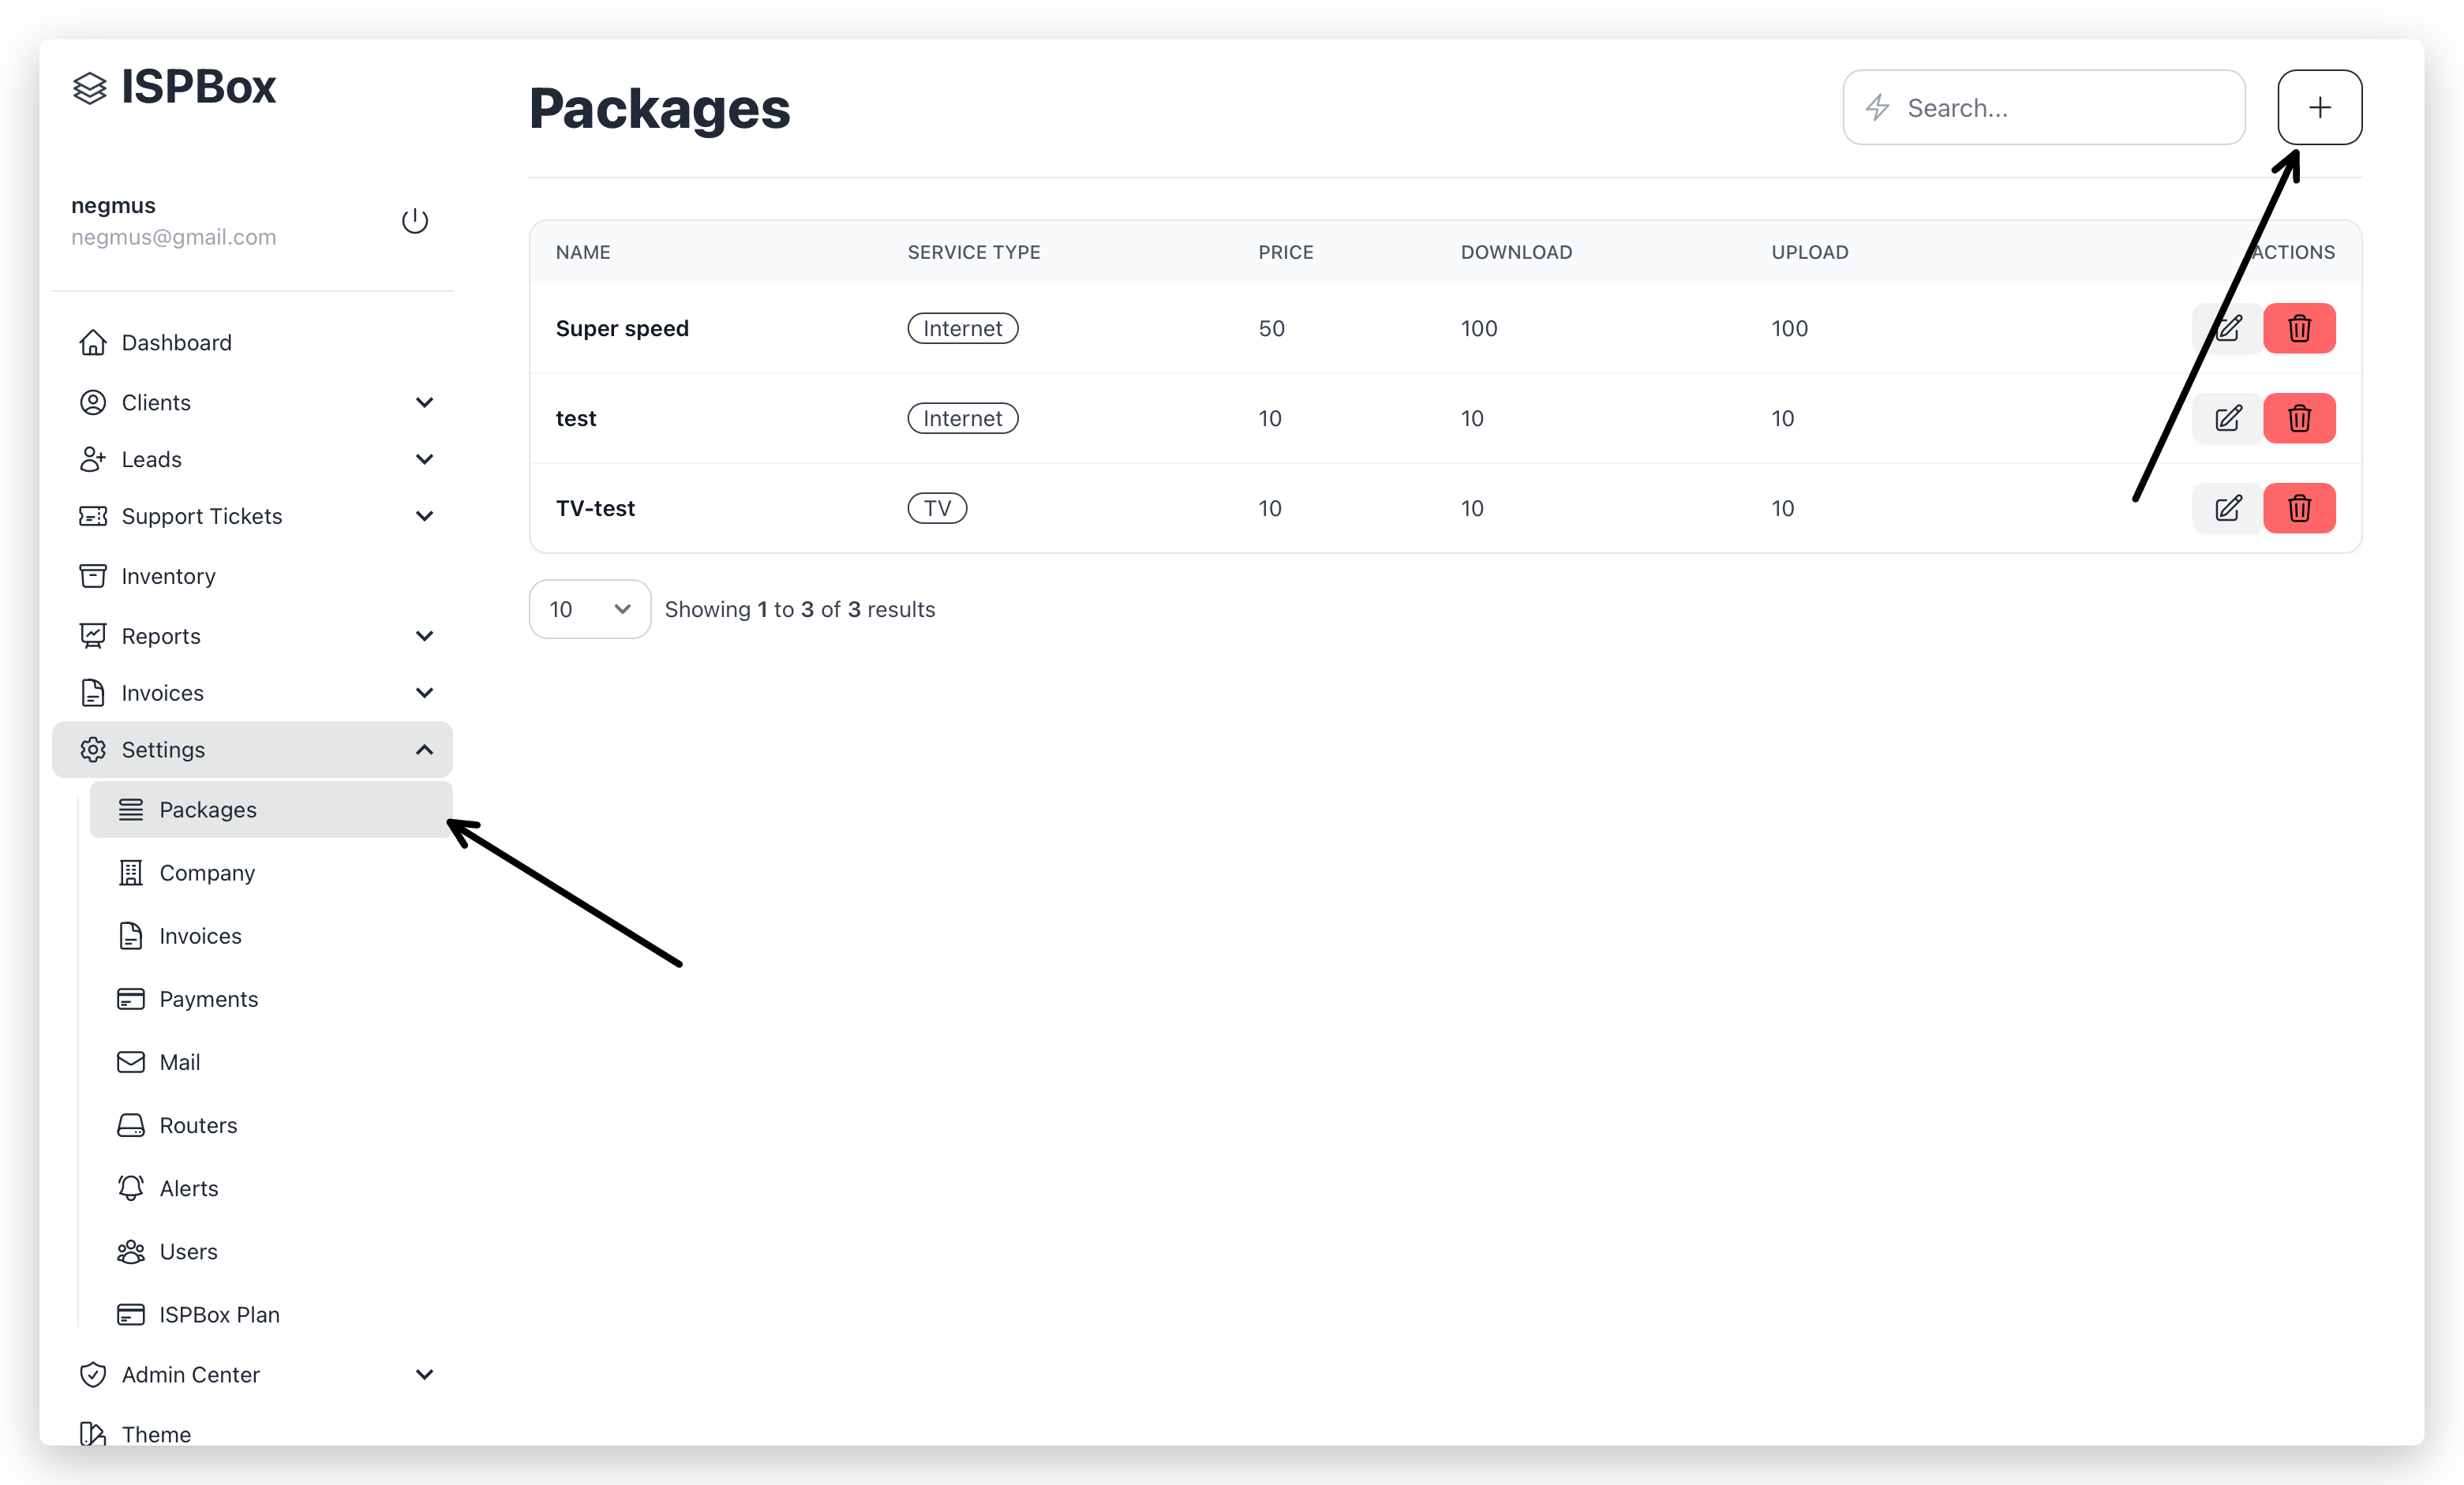This screenshot has height=1485, width=2464.
Task: Open the ISPBox Plan page
Action: click(x=219, y=1314)
